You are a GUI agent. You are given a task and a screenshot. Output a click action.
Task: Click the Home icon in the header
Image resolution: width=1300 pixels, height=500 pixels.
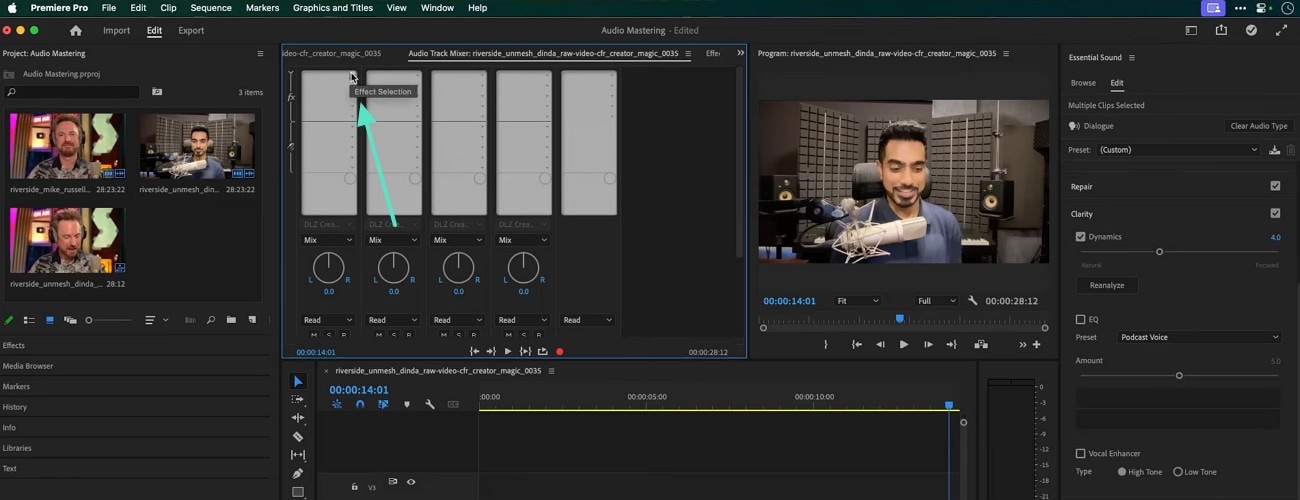point(75,31)
